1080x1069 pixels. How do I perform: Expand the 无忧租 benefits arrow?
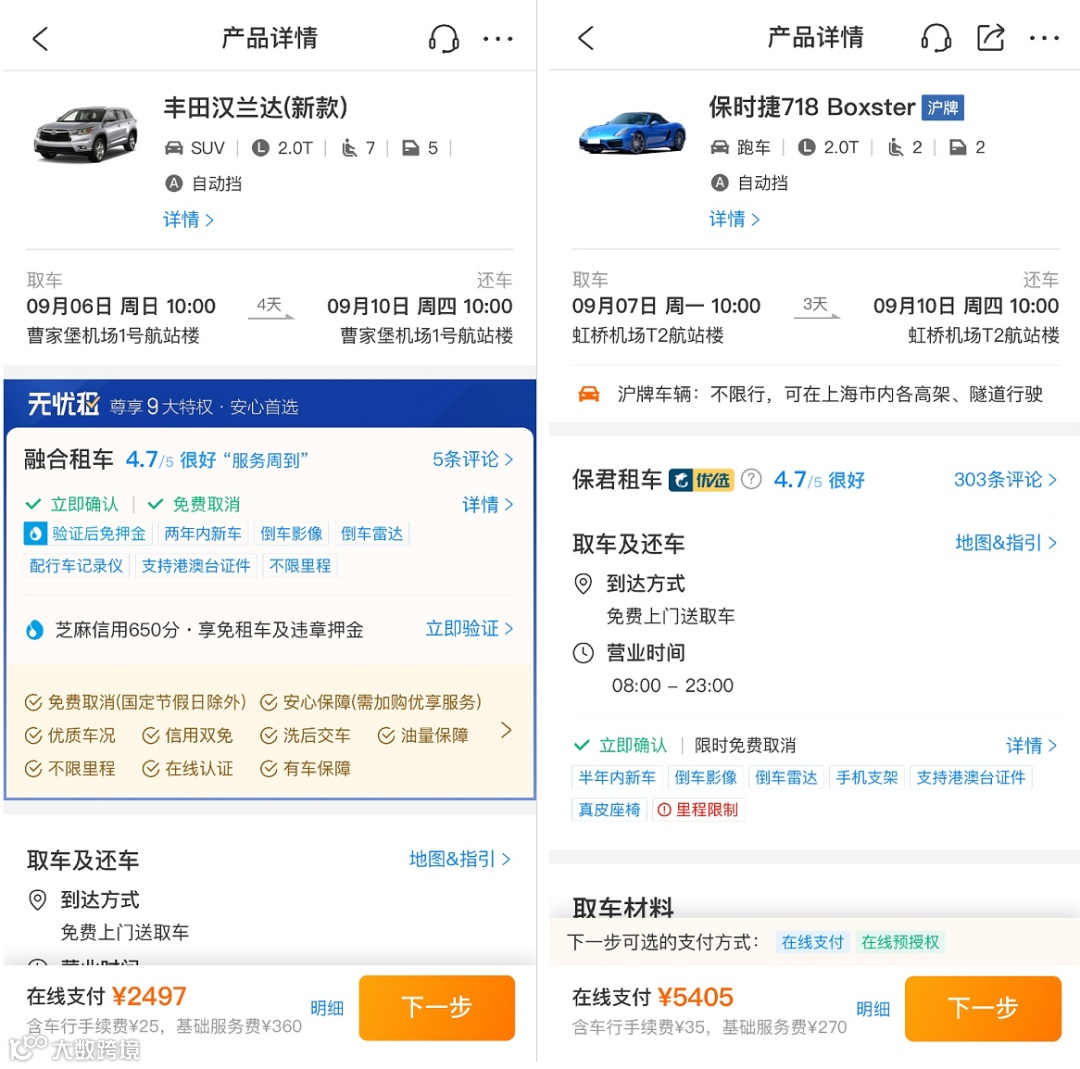(x=506, y=731)
